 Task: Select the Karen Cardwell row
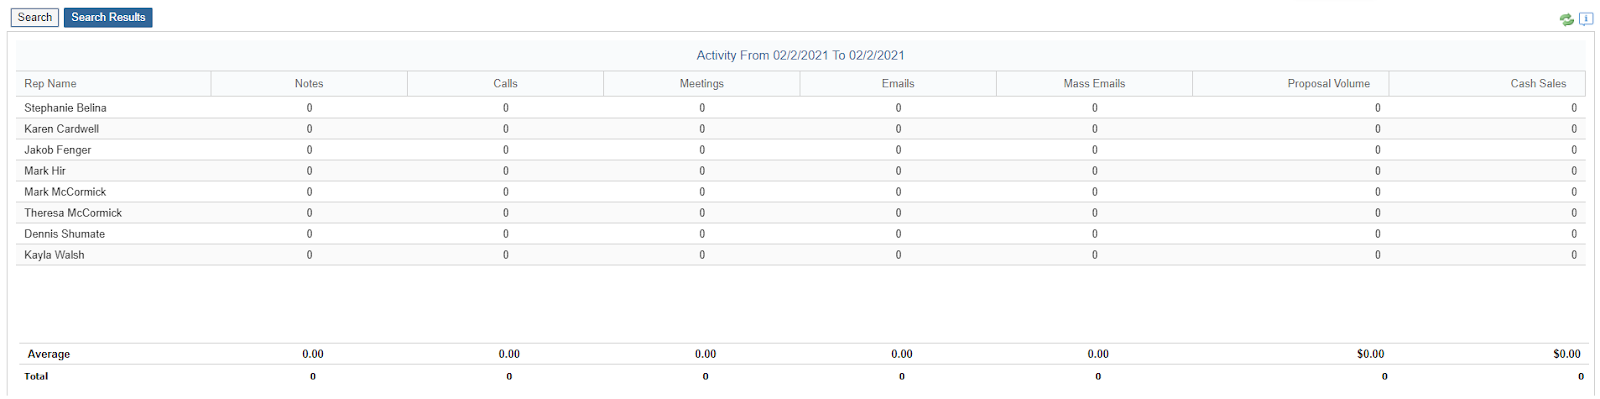click(x=801, y=129)
